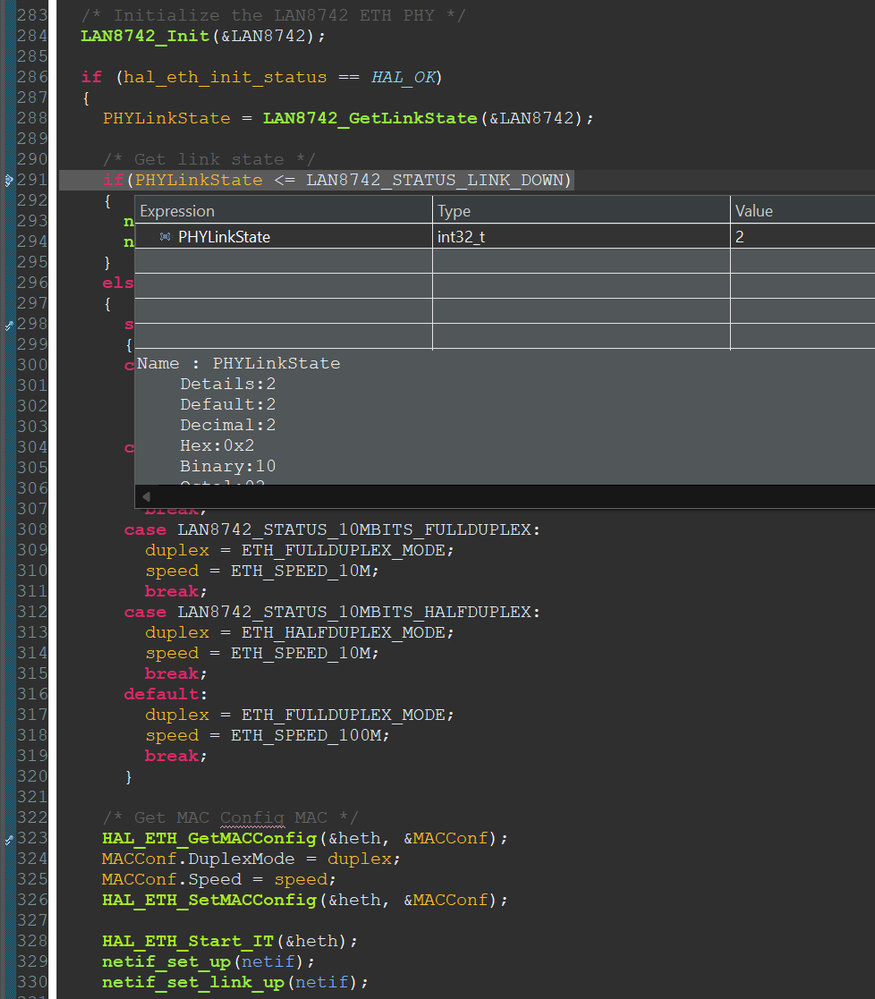
Task: Select the PHYLinkState expression row
Action: click(x=224, y=237)
